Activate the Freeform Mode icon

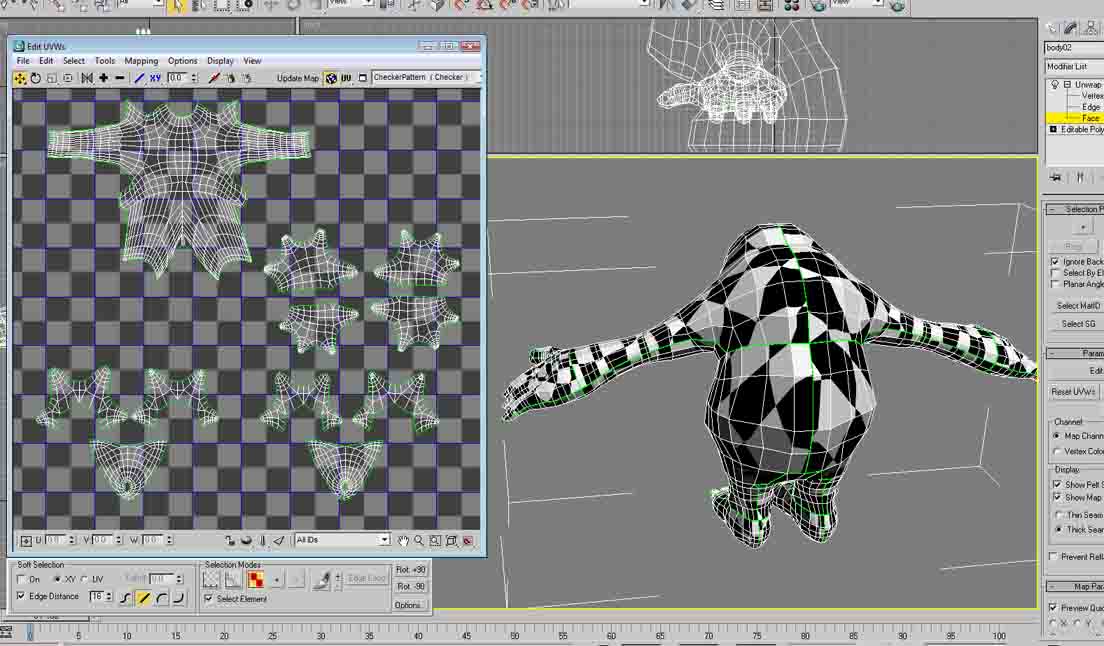point(67,77)
